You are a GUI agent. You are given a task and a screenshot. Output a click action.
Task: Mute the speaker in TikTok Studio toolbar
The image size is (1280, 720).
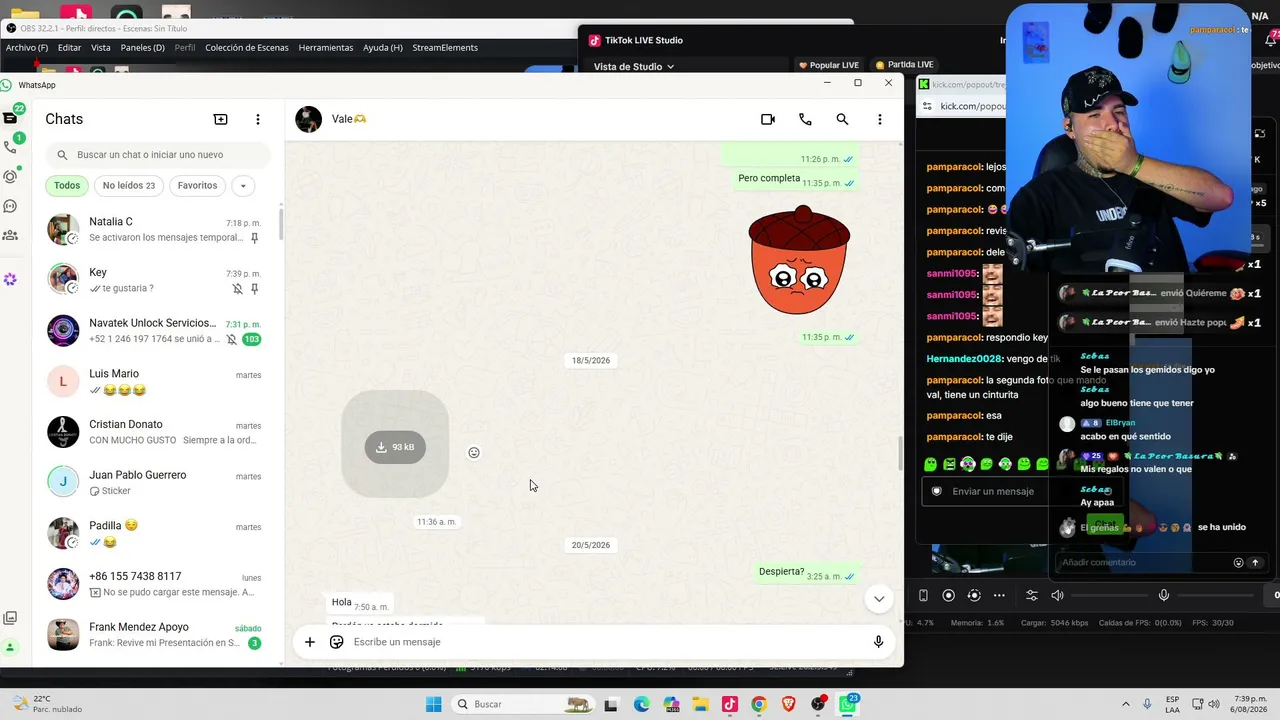tap(1057, 596)
